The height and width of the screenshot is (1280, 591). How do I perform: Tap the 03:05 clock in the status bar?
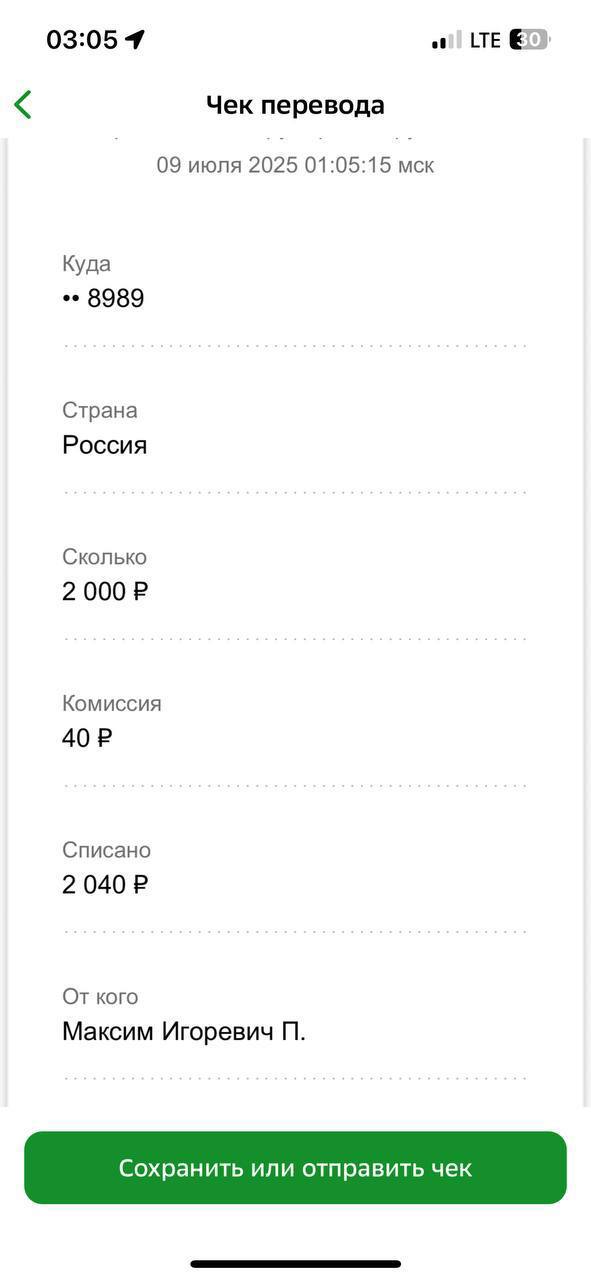[x=82, y=40]
